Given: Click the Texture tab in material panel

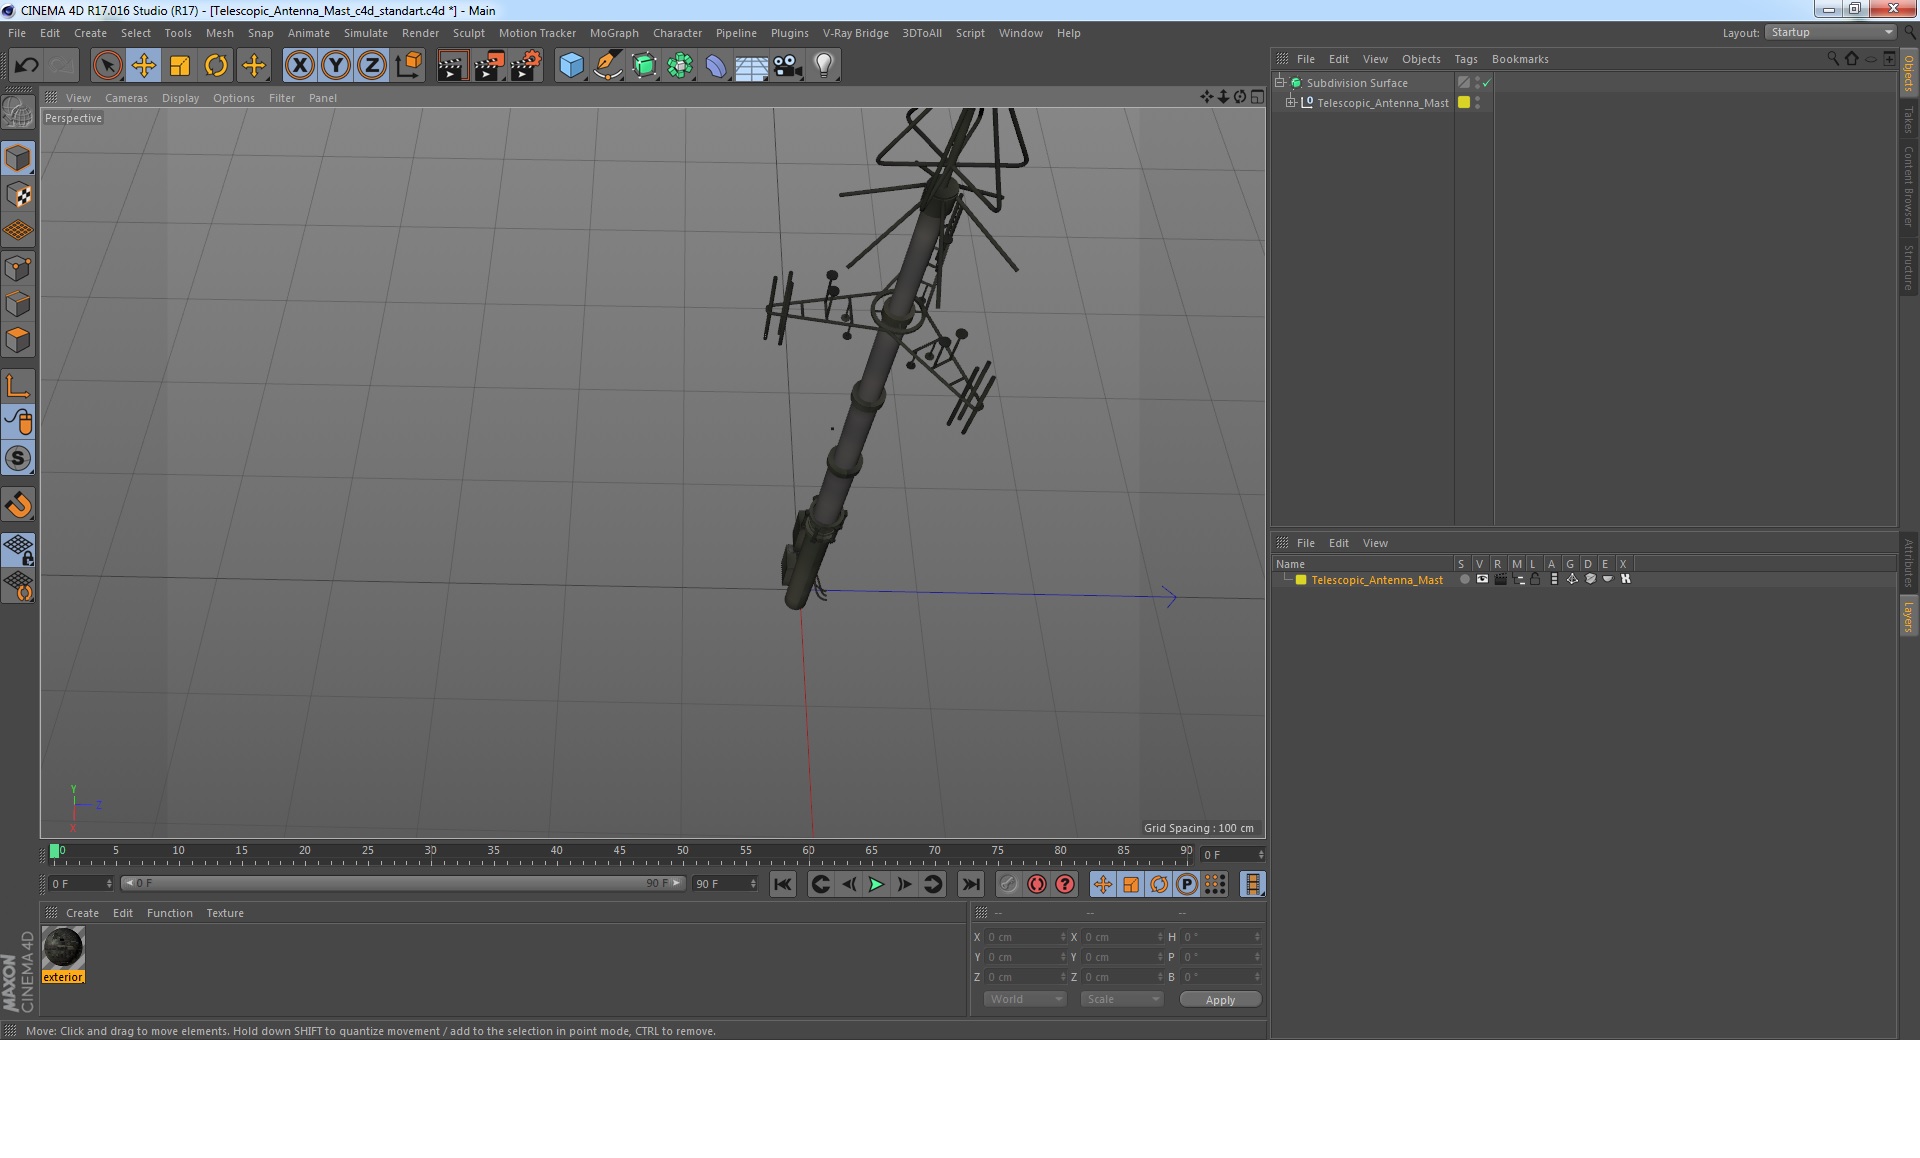Looking at the screenshot, I should [224, 911].
